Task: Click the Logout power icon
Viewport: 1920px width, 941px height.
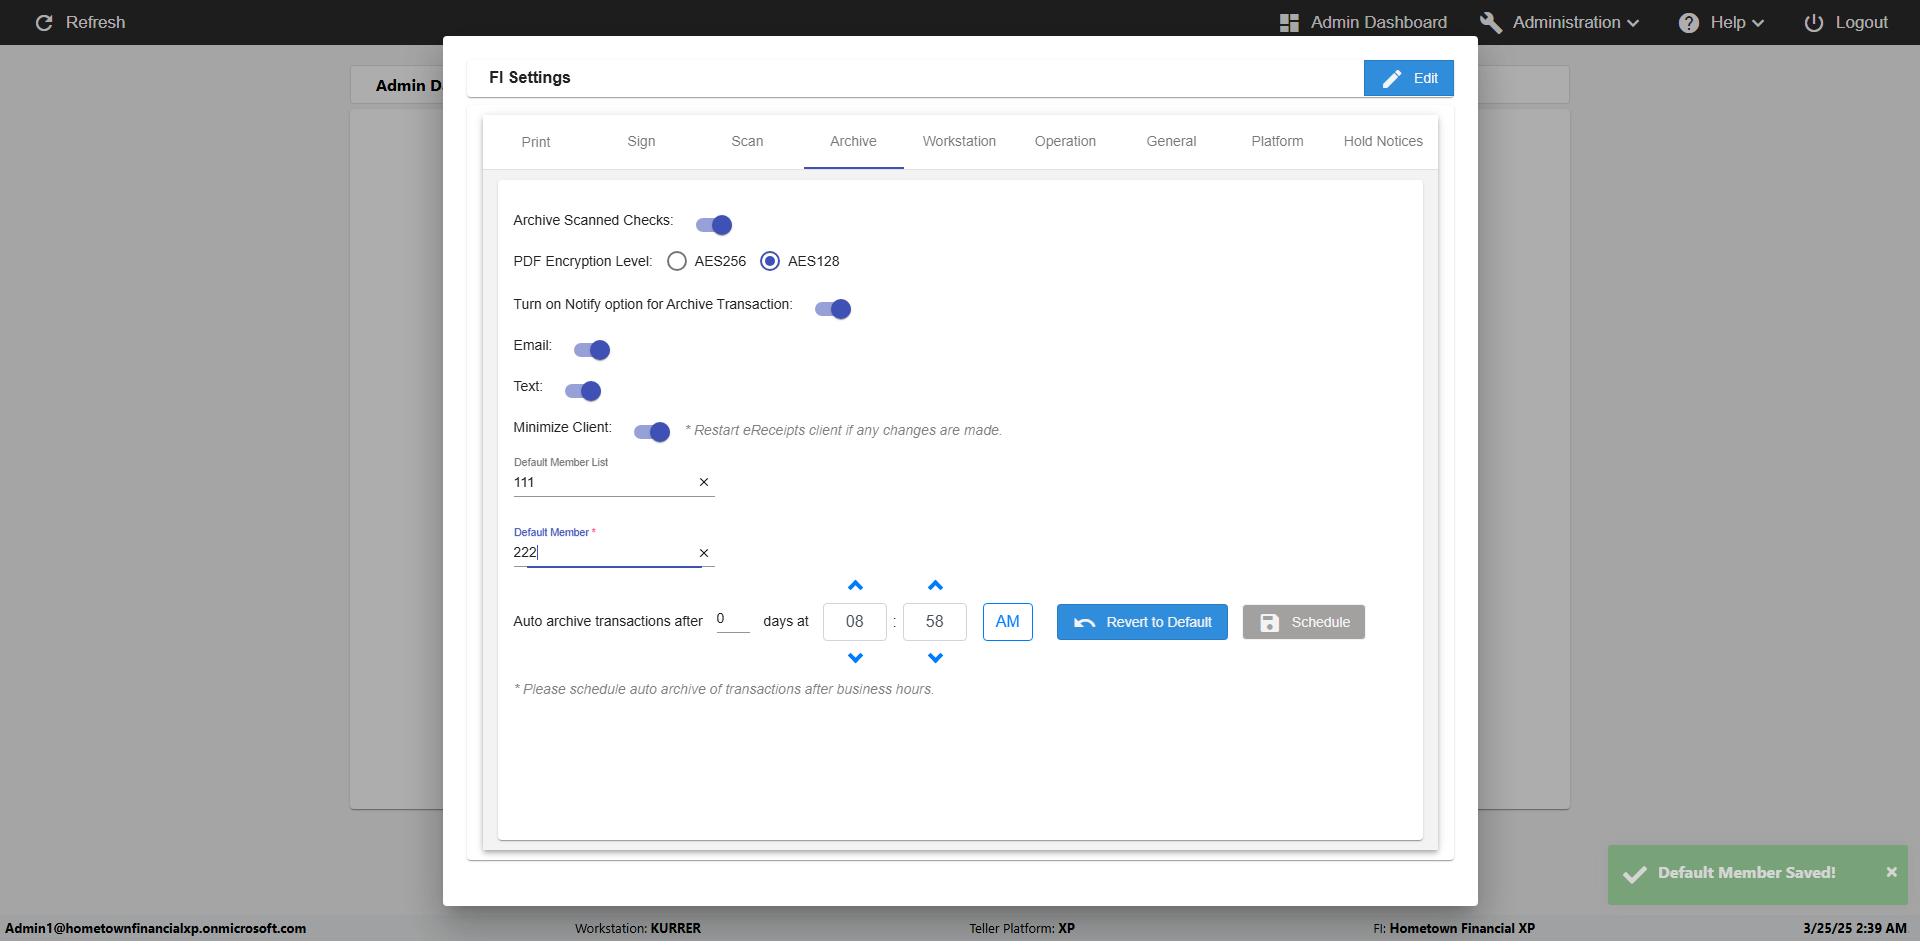Action: click(x=1813, y=22)
